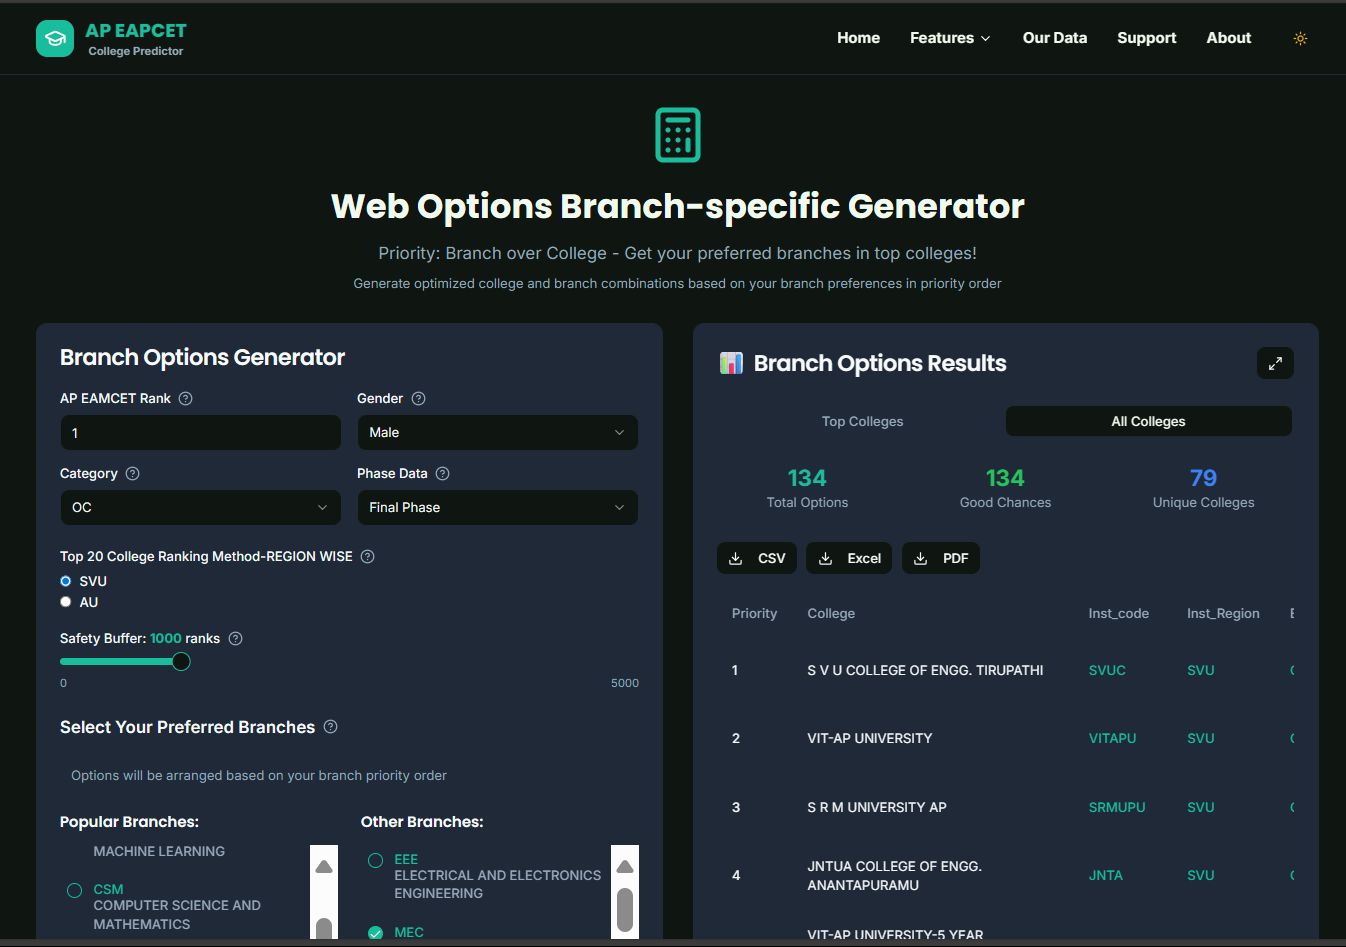The width and height of the screenshot is (1346, 947).
Task: Open the Category dropdown showing OC
Action: (200, 507)
